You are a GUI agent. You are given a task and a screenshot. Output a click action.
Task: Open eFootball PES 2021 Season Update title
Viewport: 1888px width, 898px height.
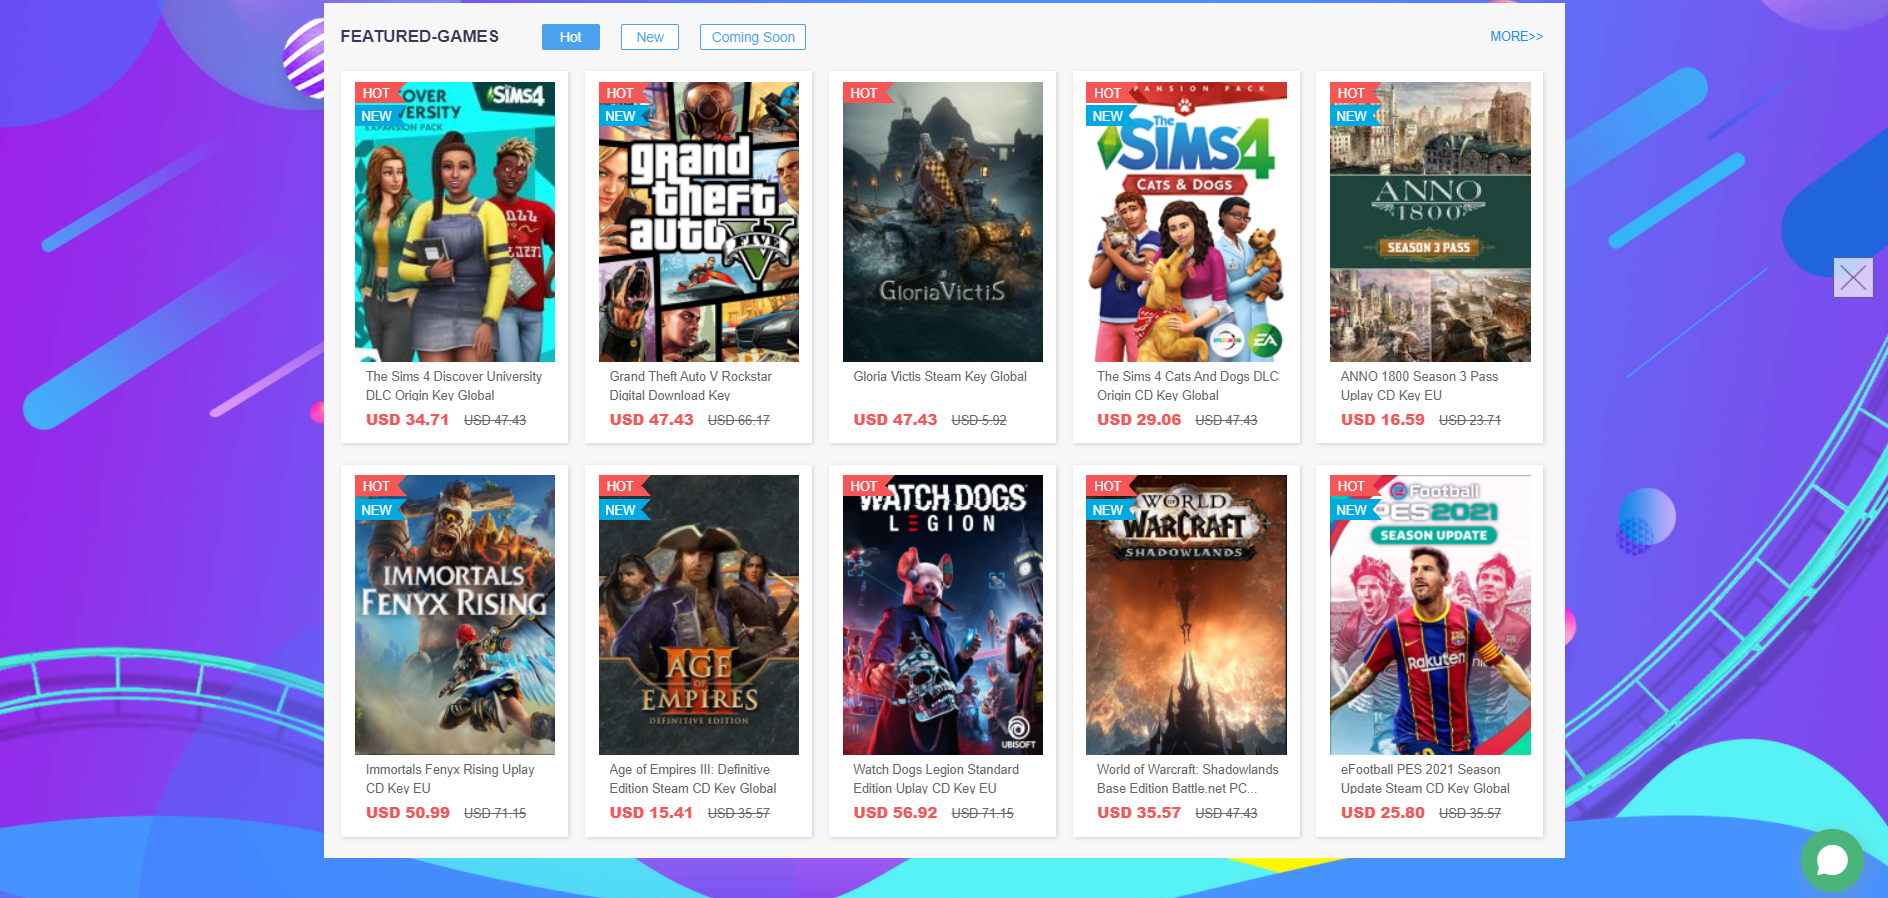[1424, 778]
